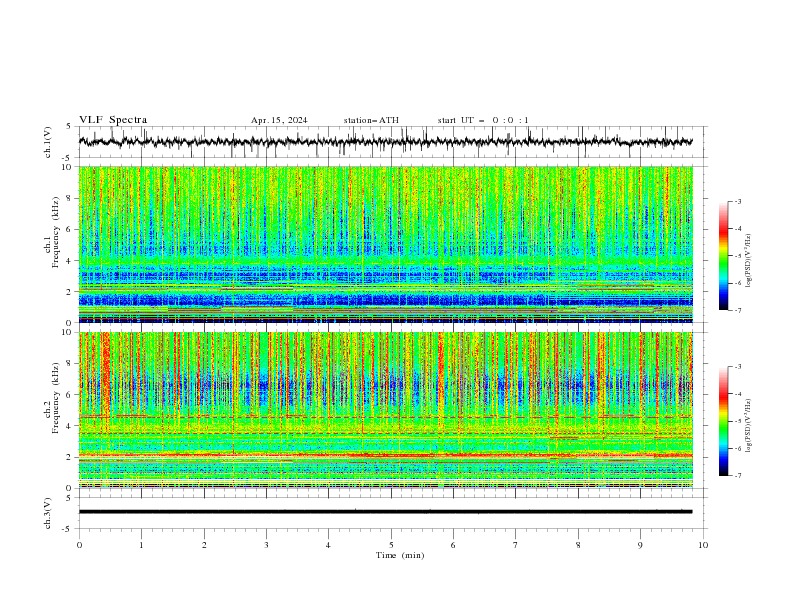Click time axis tick label "5"
The height and width of the screenshot is (612, 792).
click(391, 545)
